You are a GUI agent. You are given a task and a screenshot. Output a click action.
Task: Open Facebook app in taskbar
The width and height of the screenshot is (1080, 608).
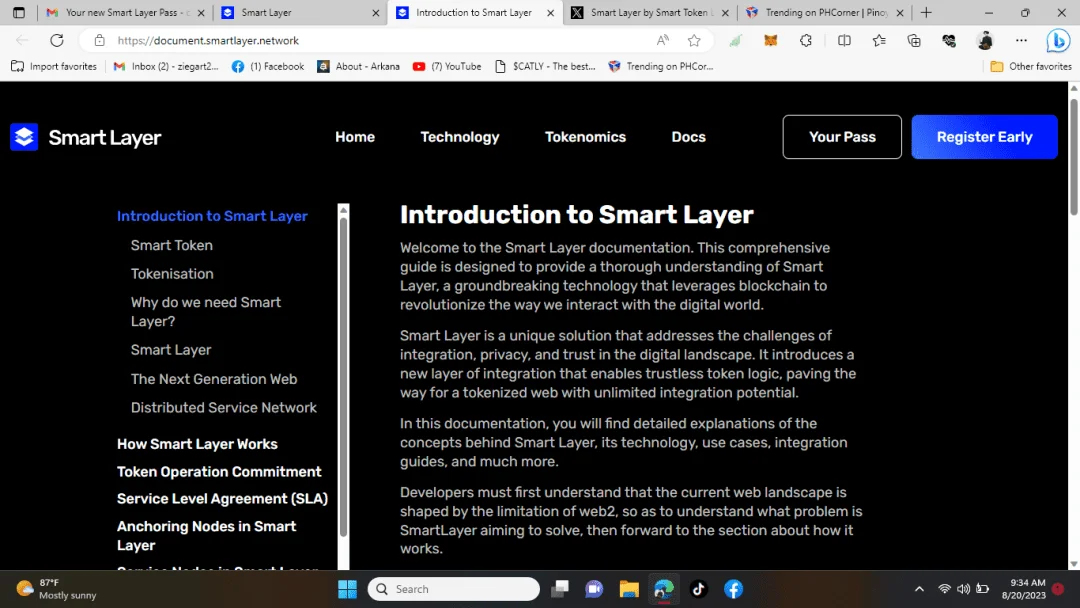pos(734,589)
